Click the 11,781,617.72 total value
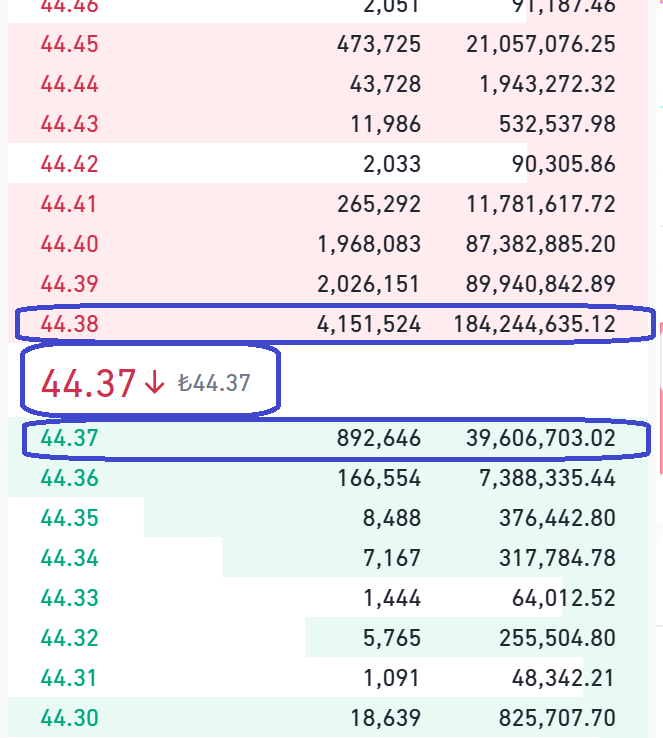 [x=541, y=204]
